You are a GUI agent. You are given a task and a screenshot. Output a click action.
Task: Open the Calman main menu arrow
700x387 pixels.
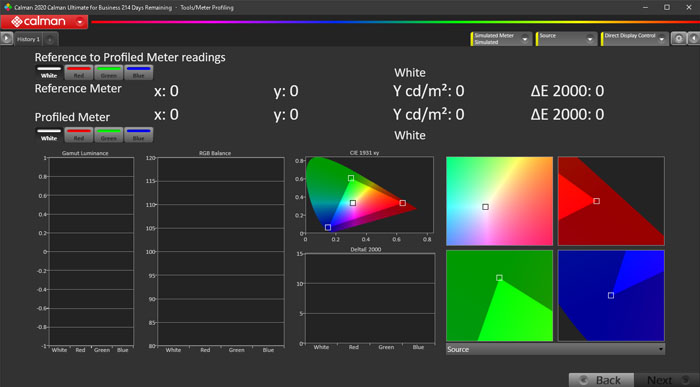click(80, 21)
